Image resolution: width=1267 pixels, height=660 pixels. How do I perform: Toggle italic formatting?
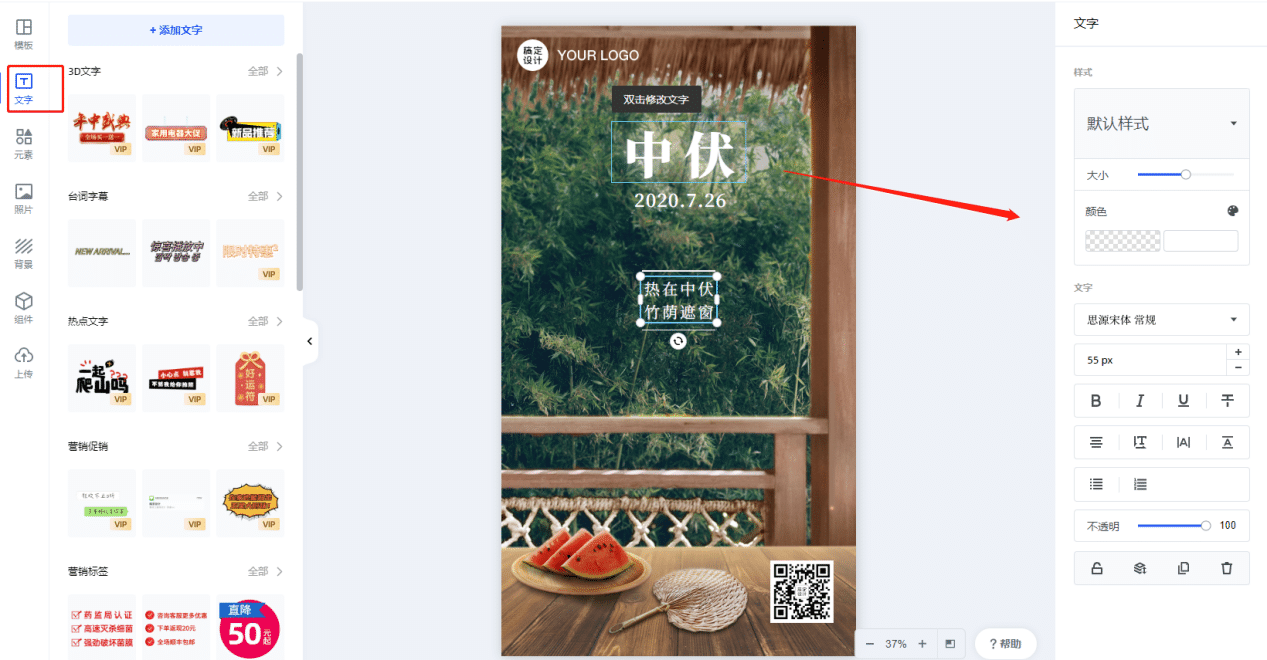click(x=1140, y=401)
